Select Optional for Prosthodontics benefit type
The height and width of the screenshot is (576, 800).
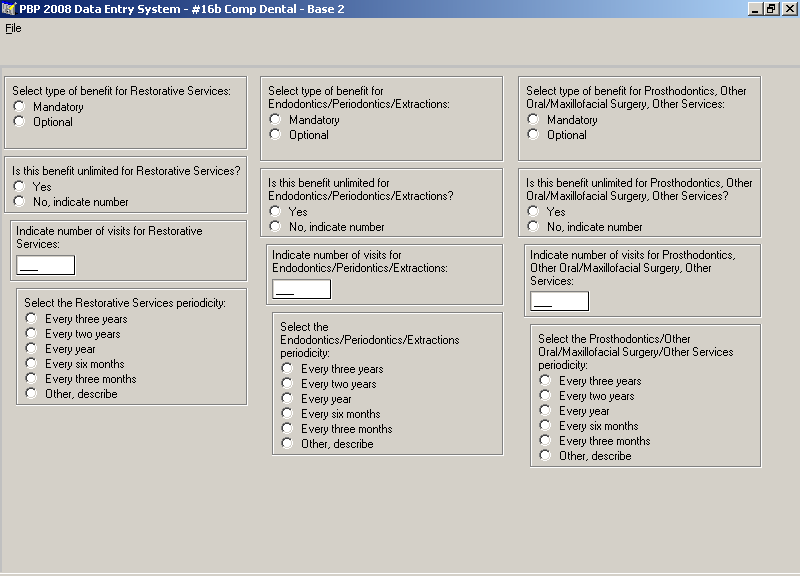coord(533,135)
